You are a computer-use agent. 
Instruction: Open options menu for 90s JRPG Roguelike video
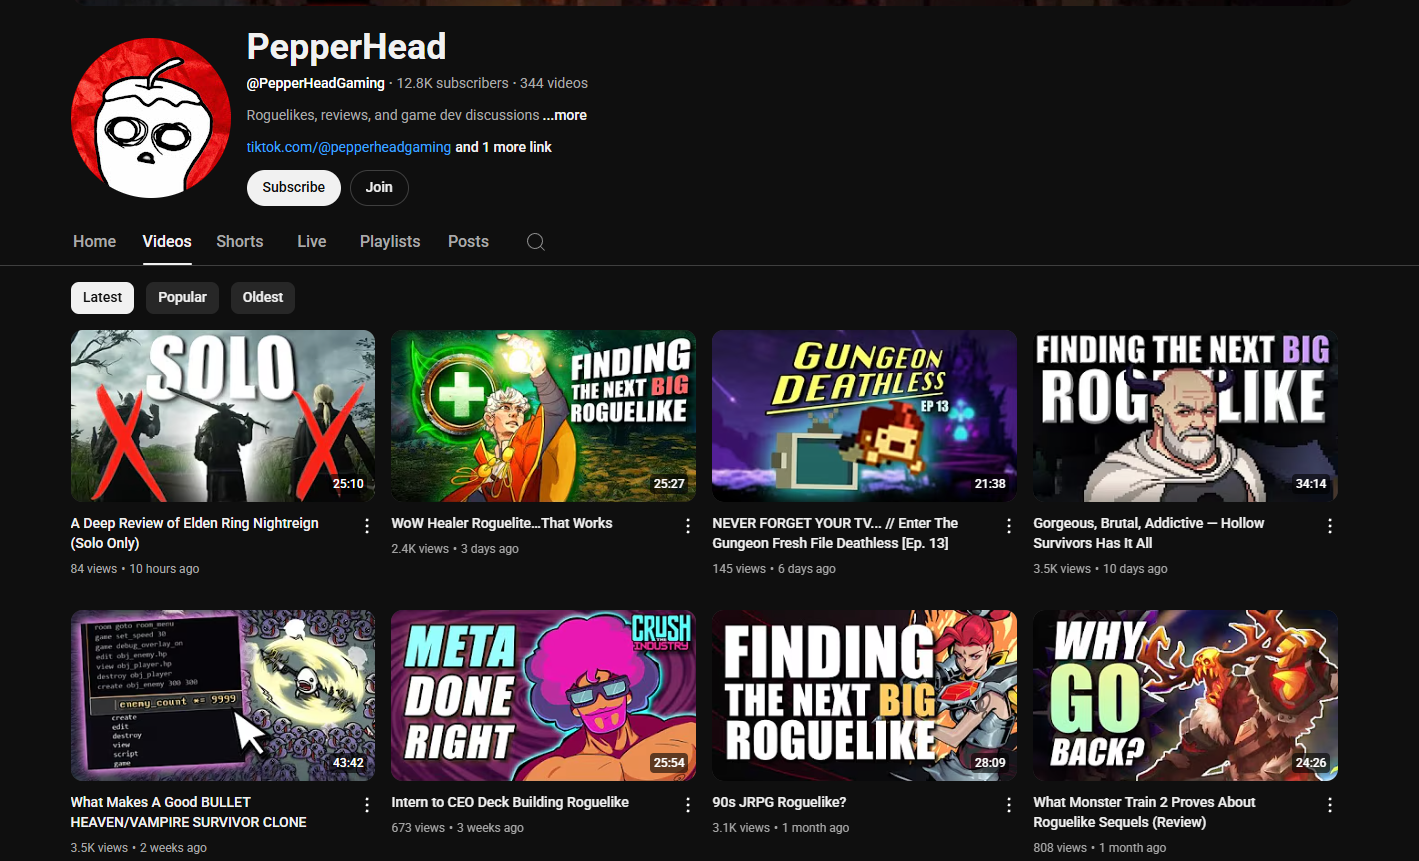(1009, 805)
